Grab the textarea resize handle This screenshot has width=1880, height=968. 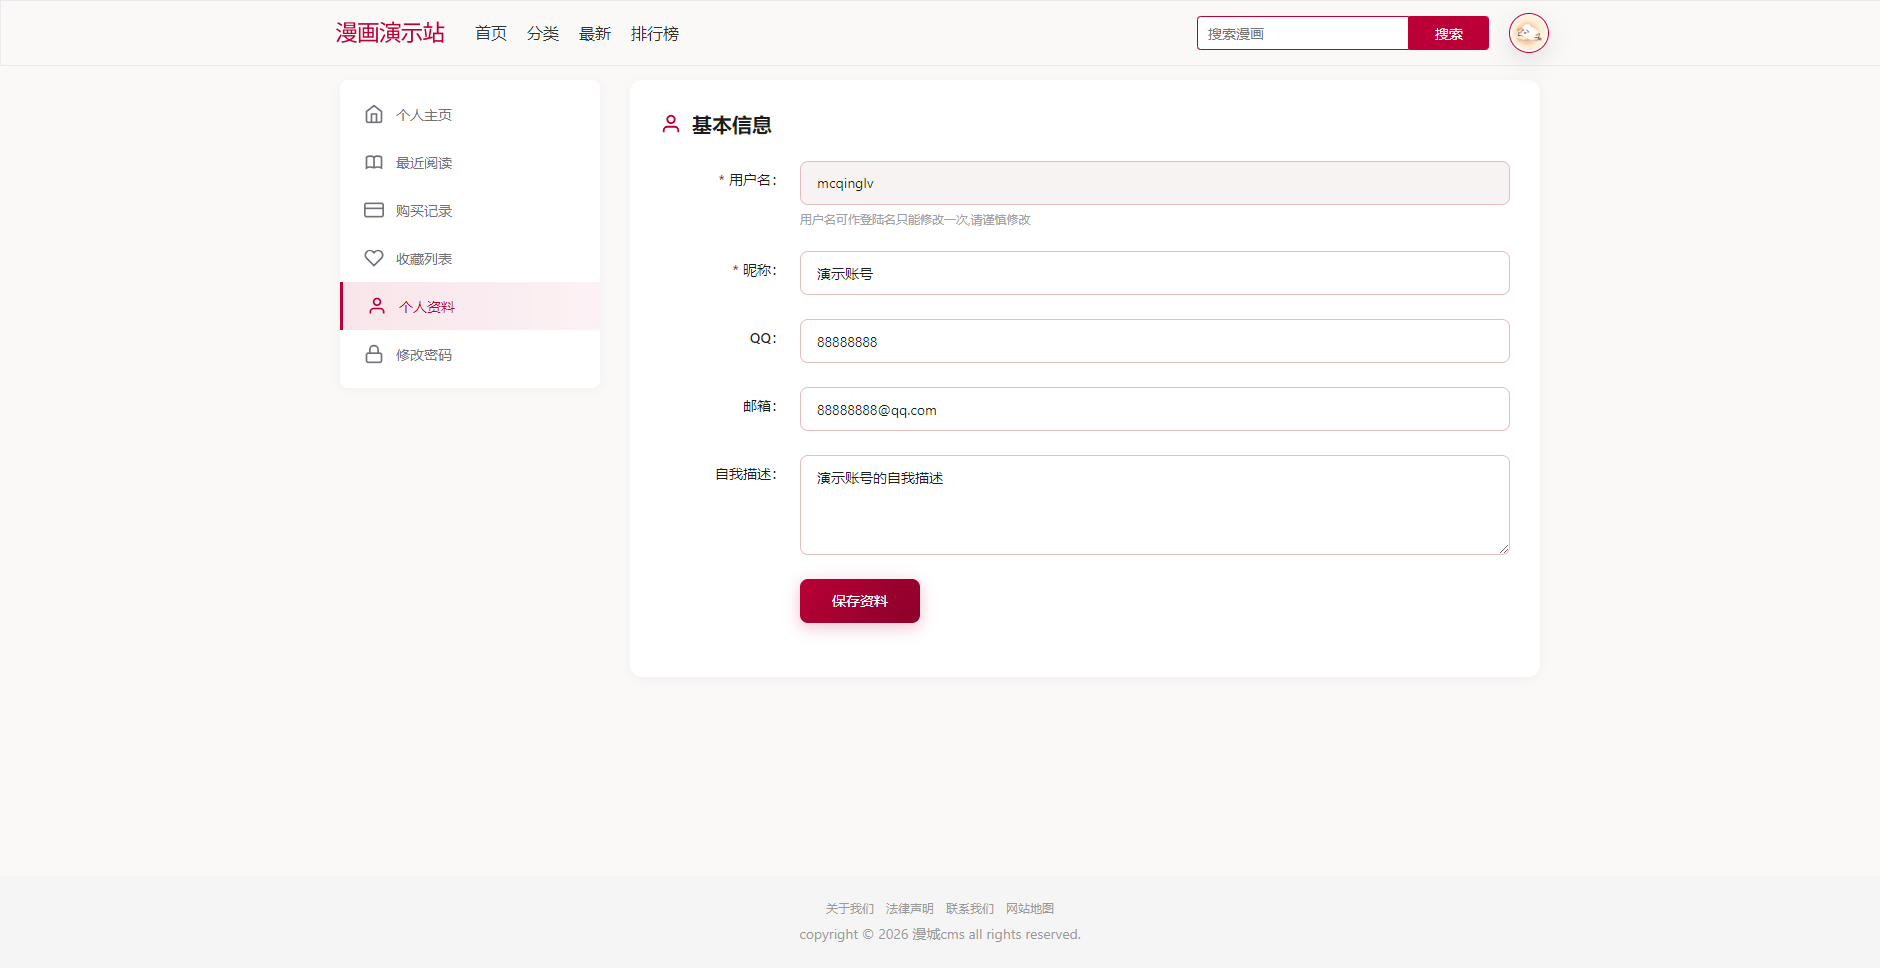(x=1503, y=548)
